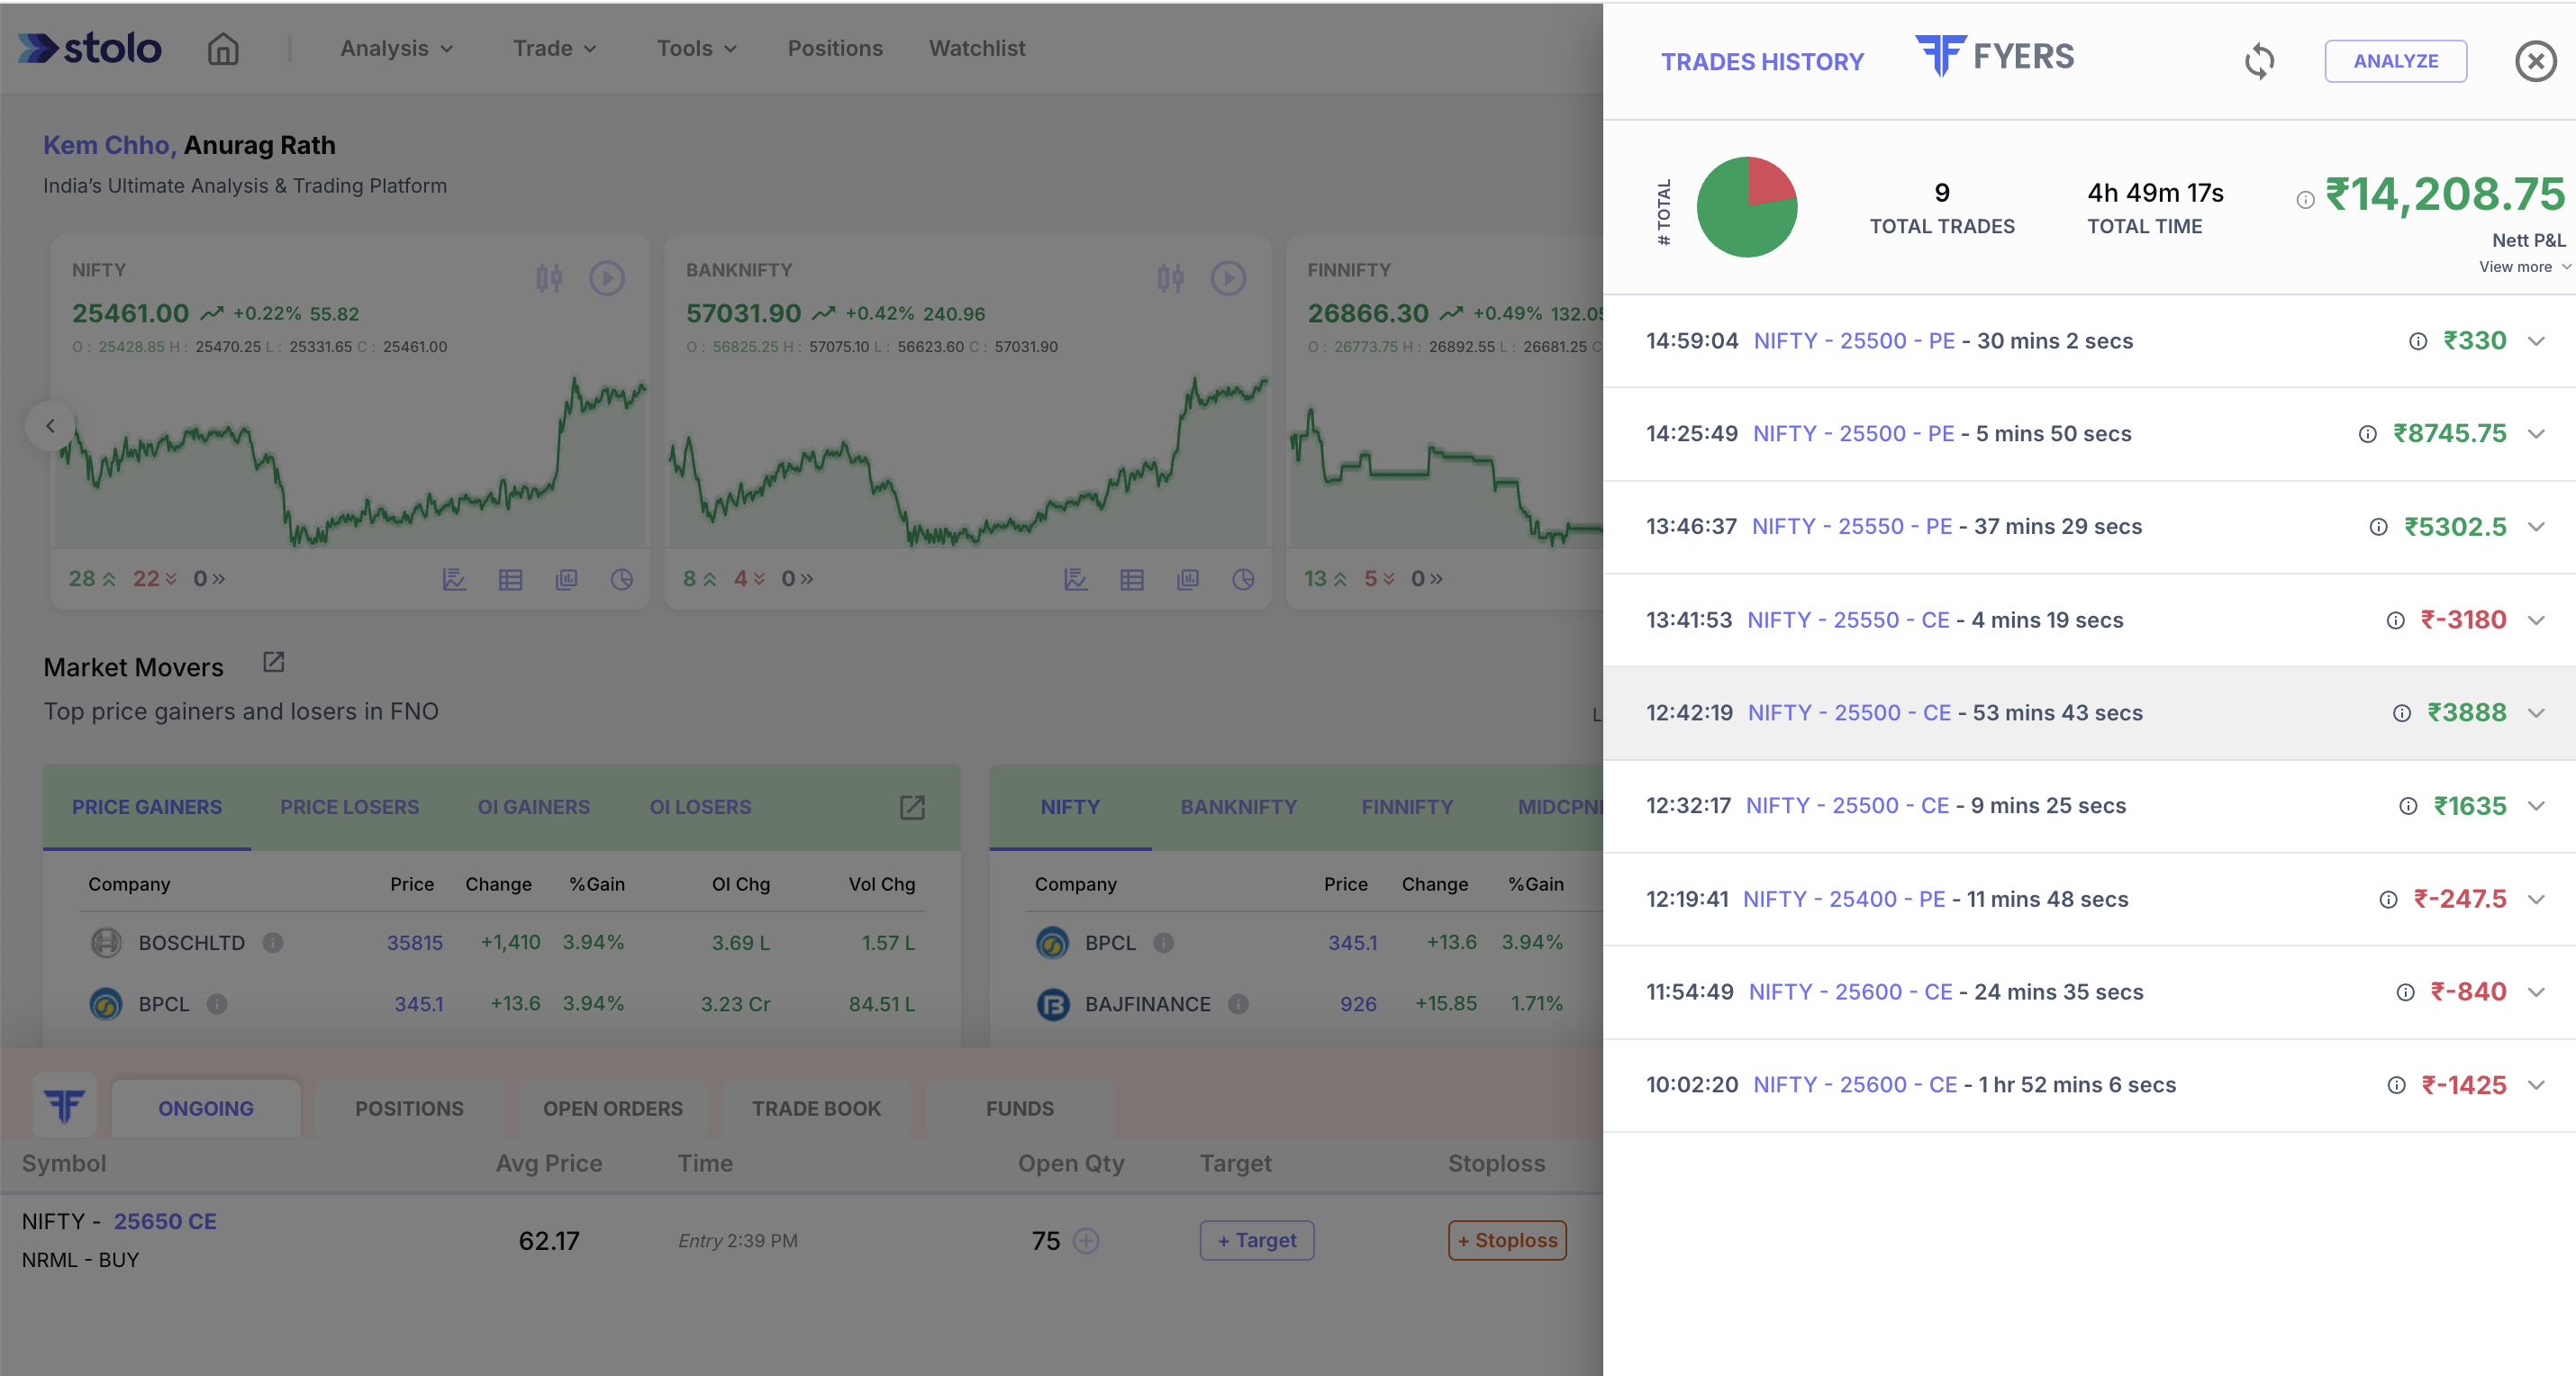Image resolution: width=2576 pixels, height=1376 pixels.
Task: Click the TRADES HISTORY heading
Action: click(1762, 62)
